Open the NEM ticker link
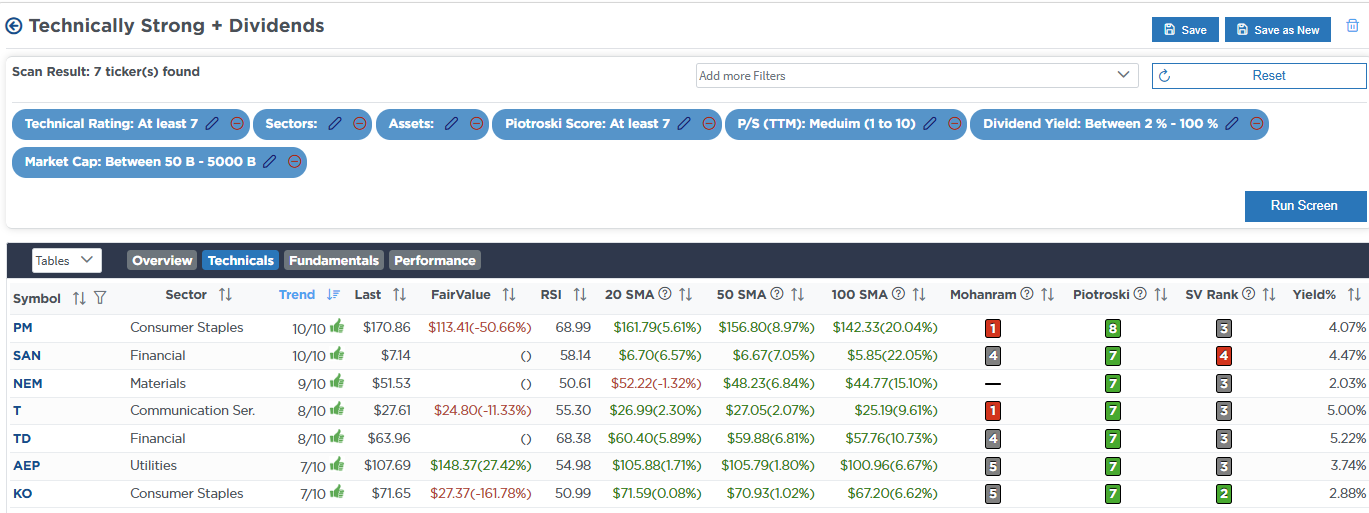1369x513 pixels. [x=28, y=383]
